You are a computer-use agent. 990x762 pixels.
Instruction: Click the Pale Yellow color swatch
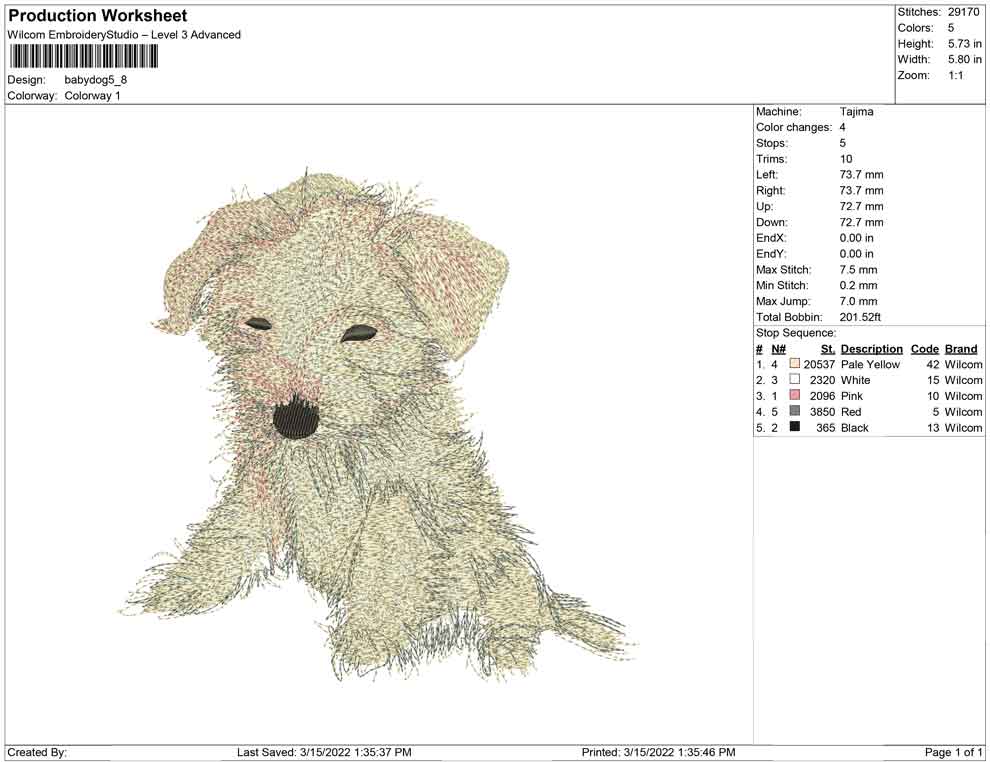794,364
